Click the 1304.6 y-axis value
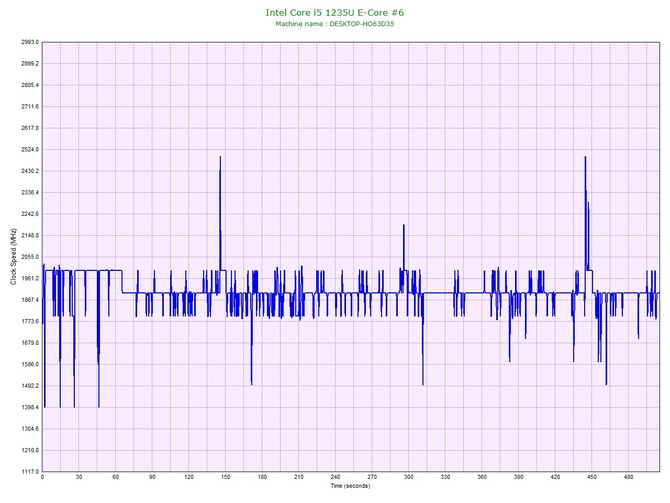Image resolution: width=670 pixels, height=503 pixels. (30, 429)
